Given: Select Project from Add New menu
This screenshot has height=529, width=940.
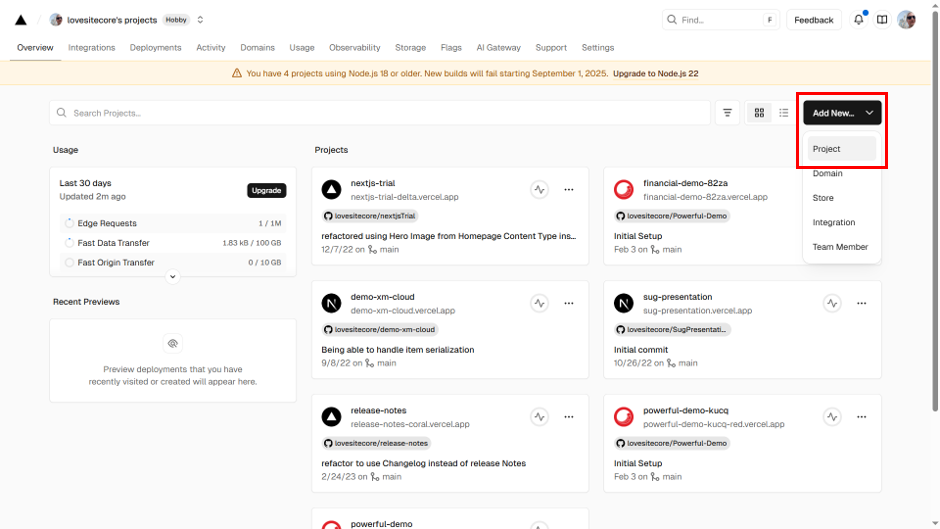Looking at the screenshot, I should pos(842,149).
